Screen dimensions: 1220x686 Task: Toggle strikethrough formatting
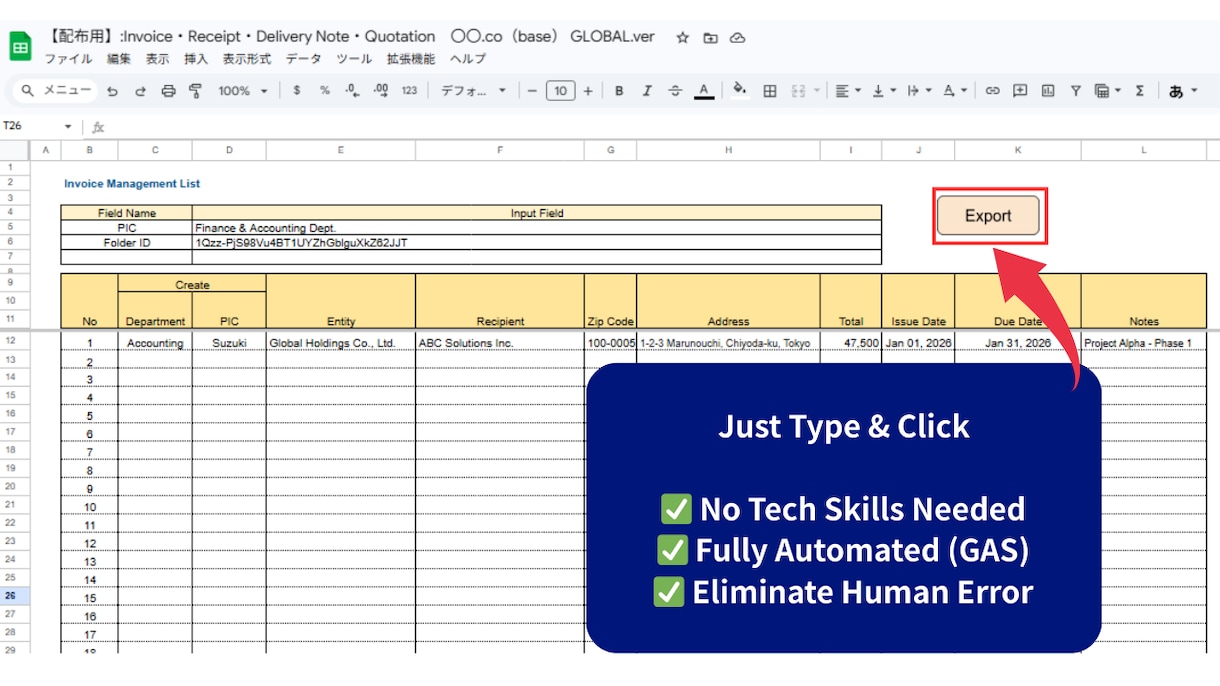click(x=675, y=91)
